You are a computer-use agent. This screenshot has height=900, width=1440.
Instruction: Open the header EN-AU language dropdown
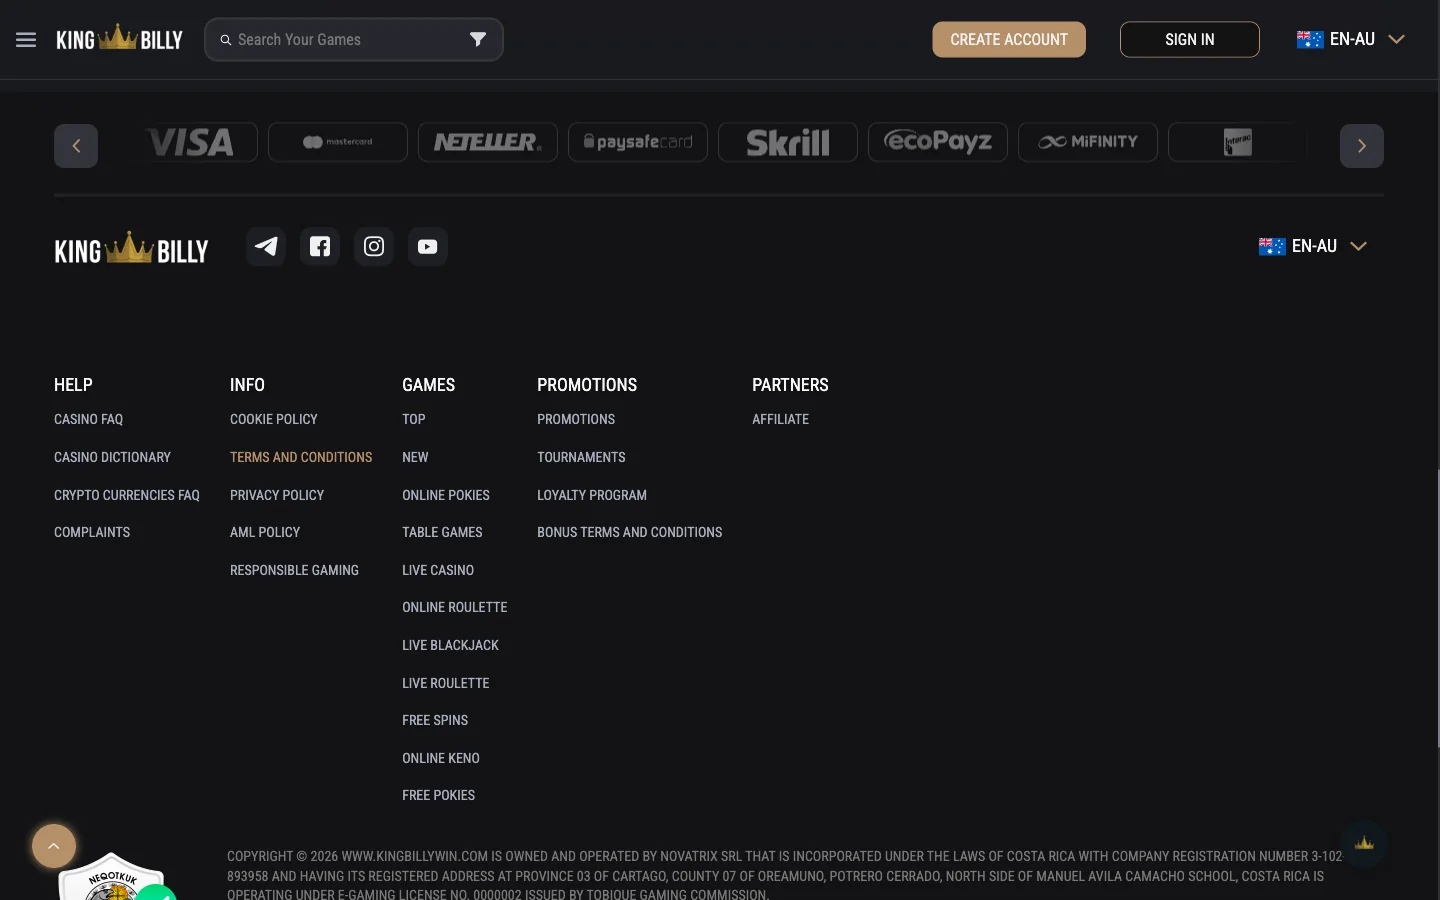1351,39
